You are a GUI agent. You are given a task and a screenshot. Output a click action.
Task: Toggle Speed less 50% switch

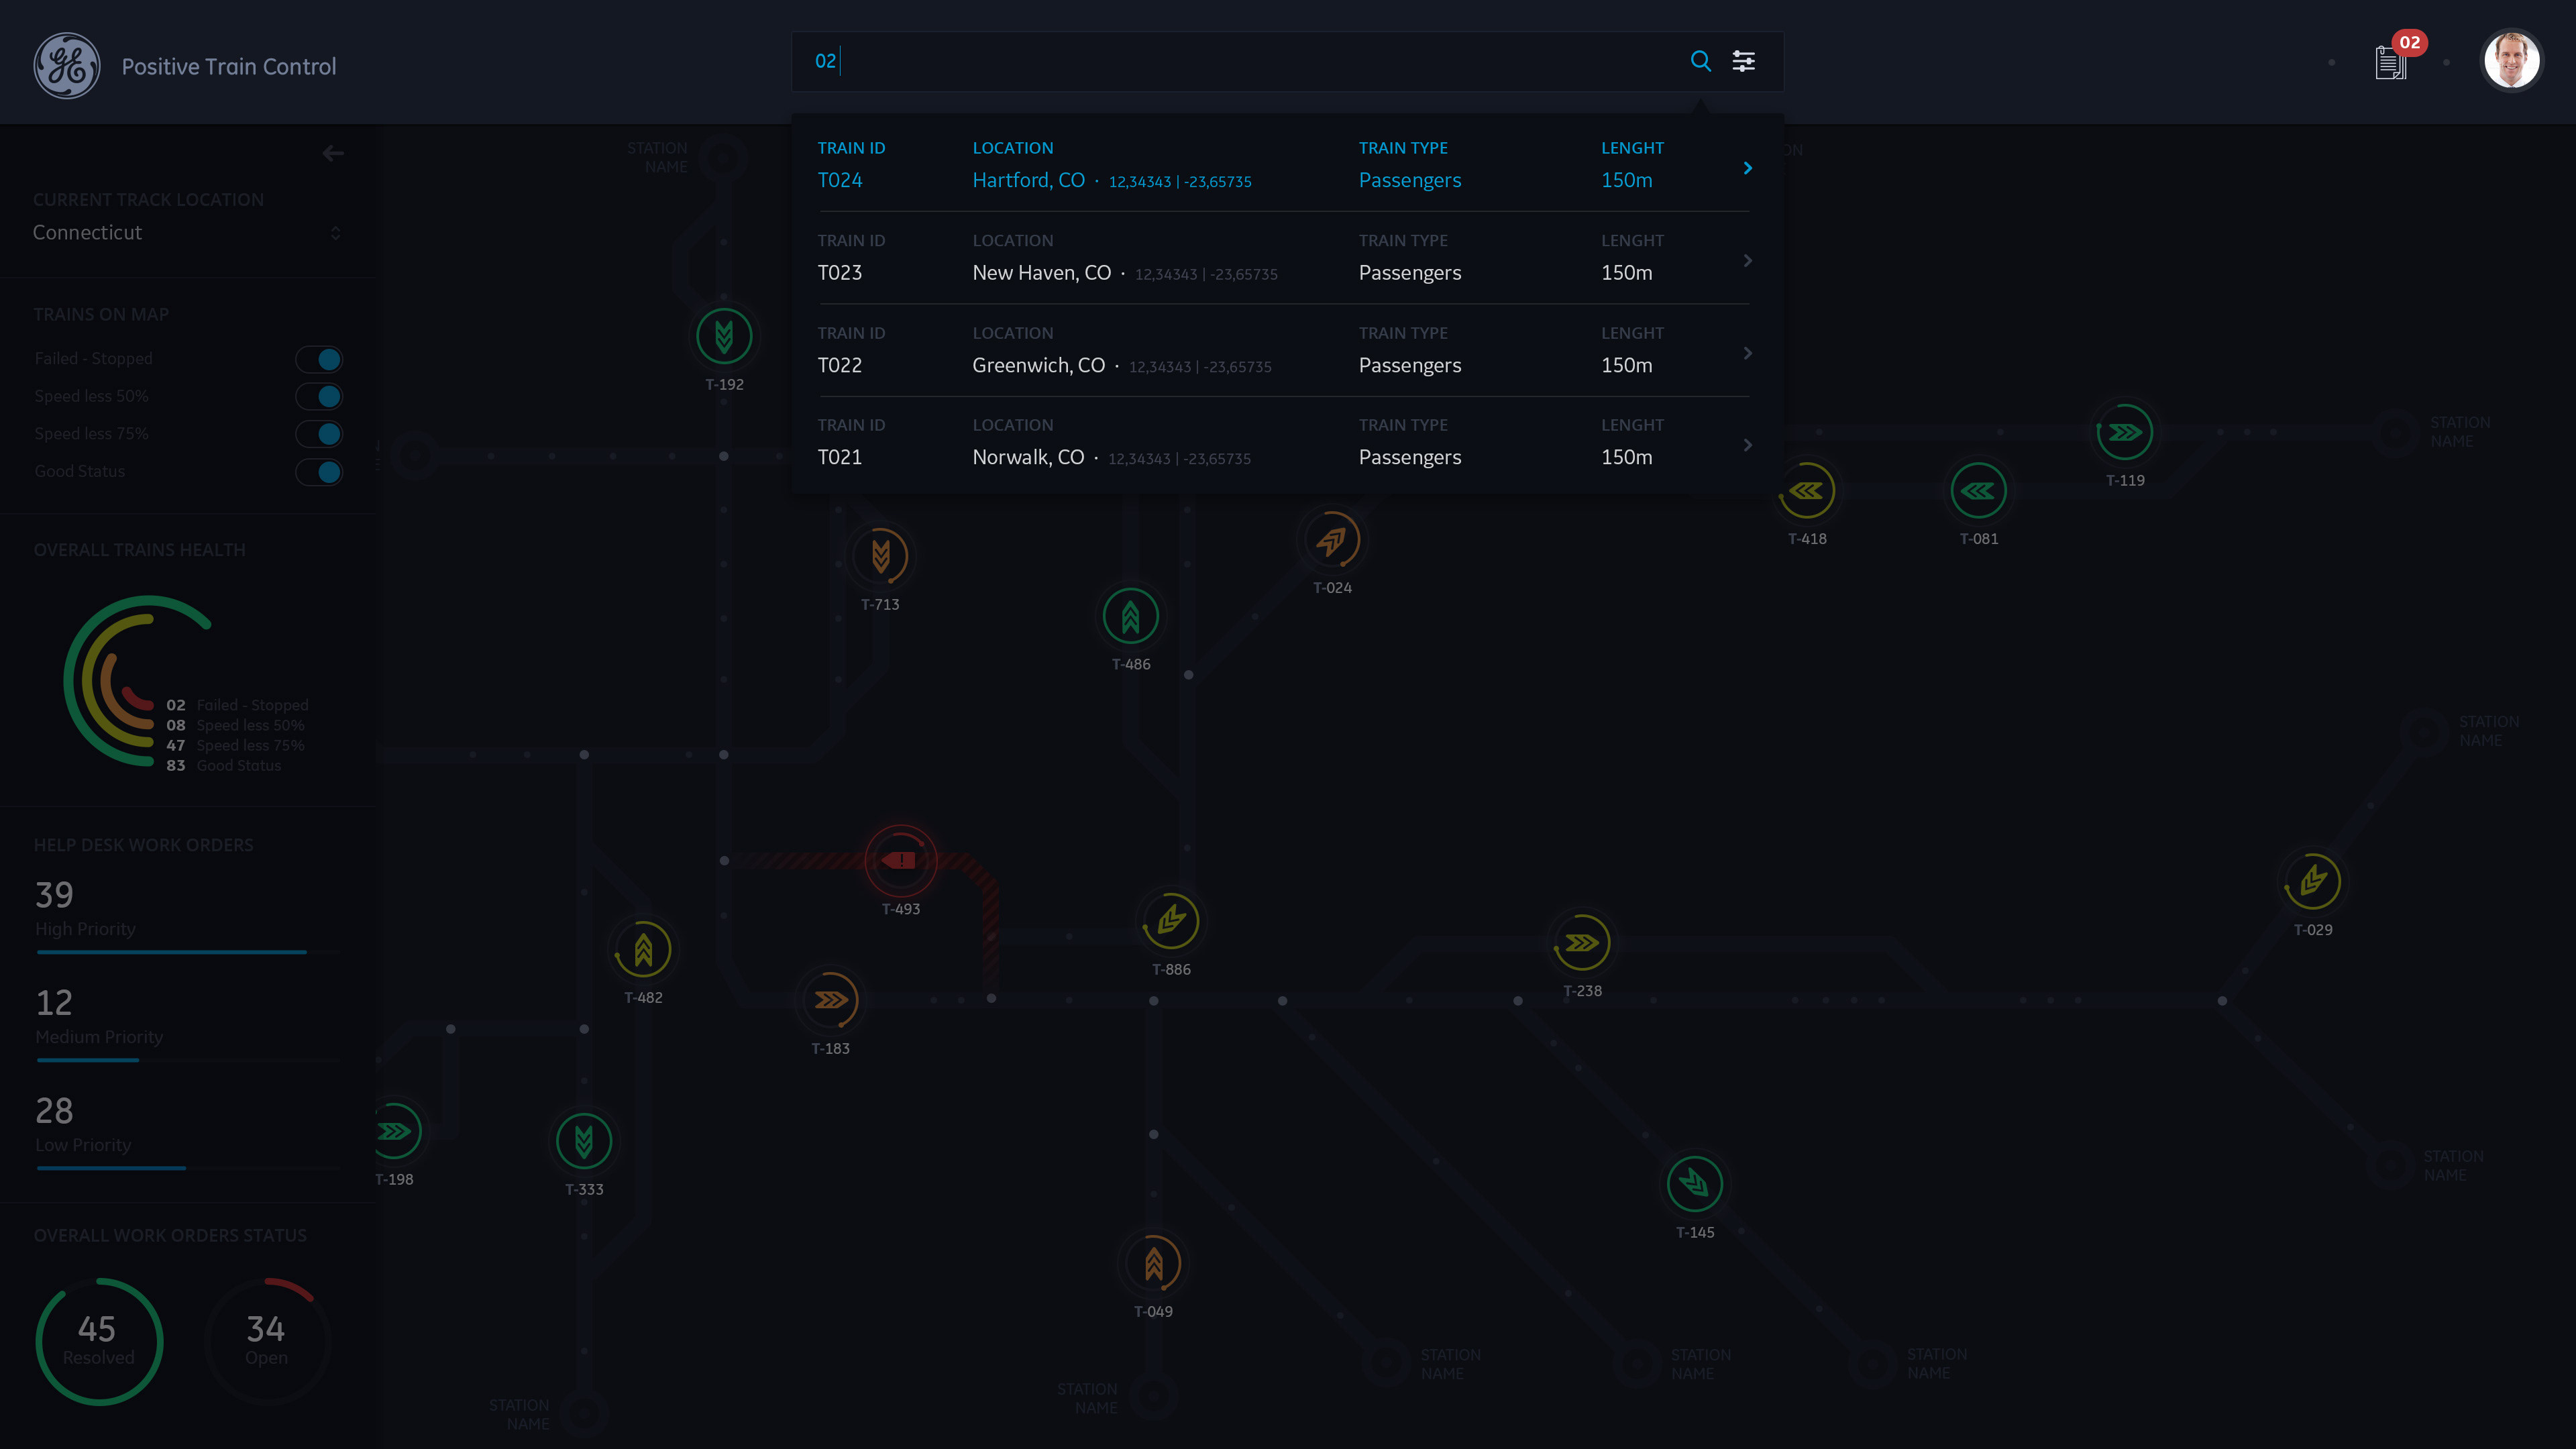point(319,396)
